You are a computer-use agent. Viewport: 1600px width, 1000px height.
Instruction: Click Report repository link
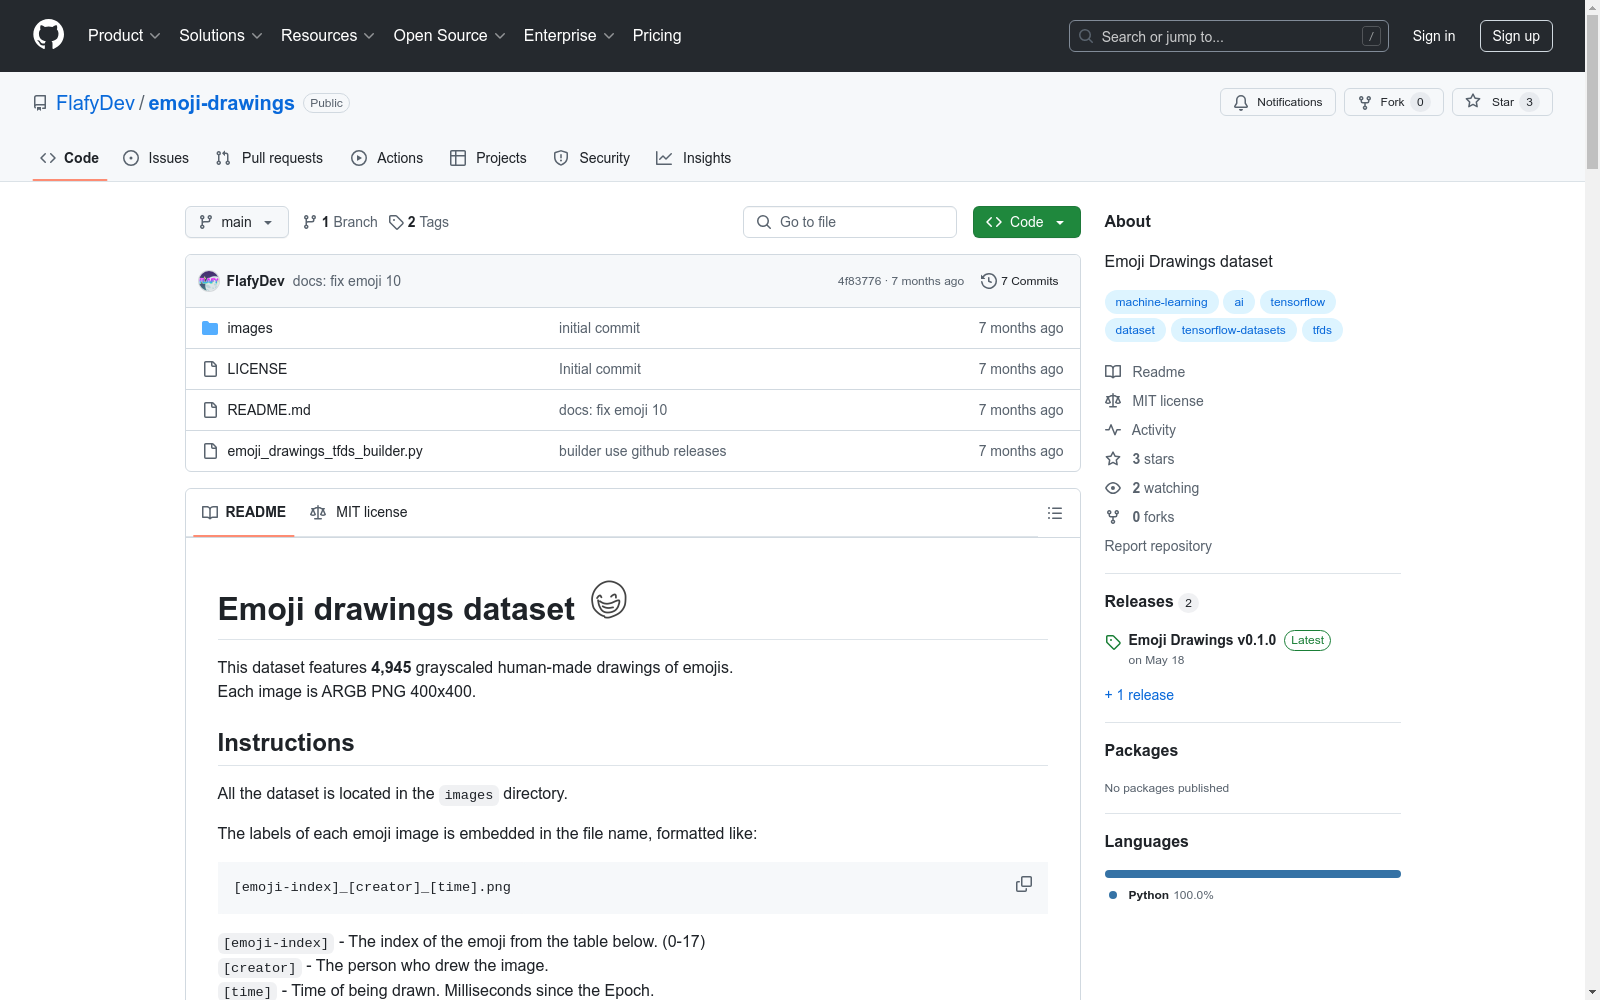tap(1158, 546)
